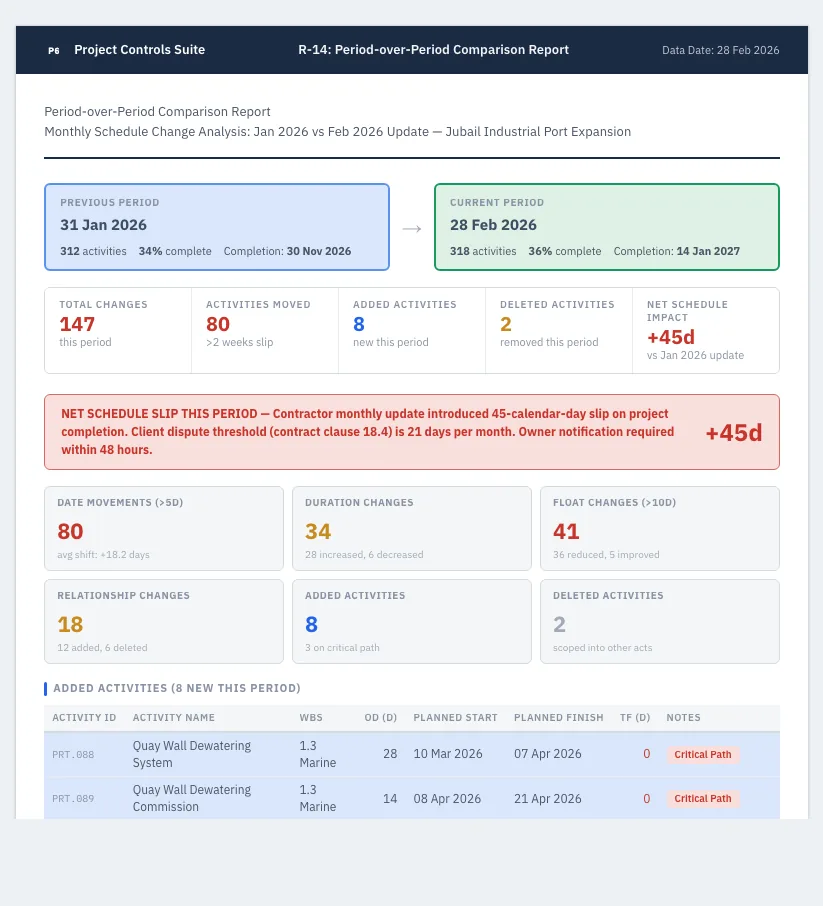Open the Added Activities card with 3 on critical path
823x906 pixels.
click(x=412, y=622)
